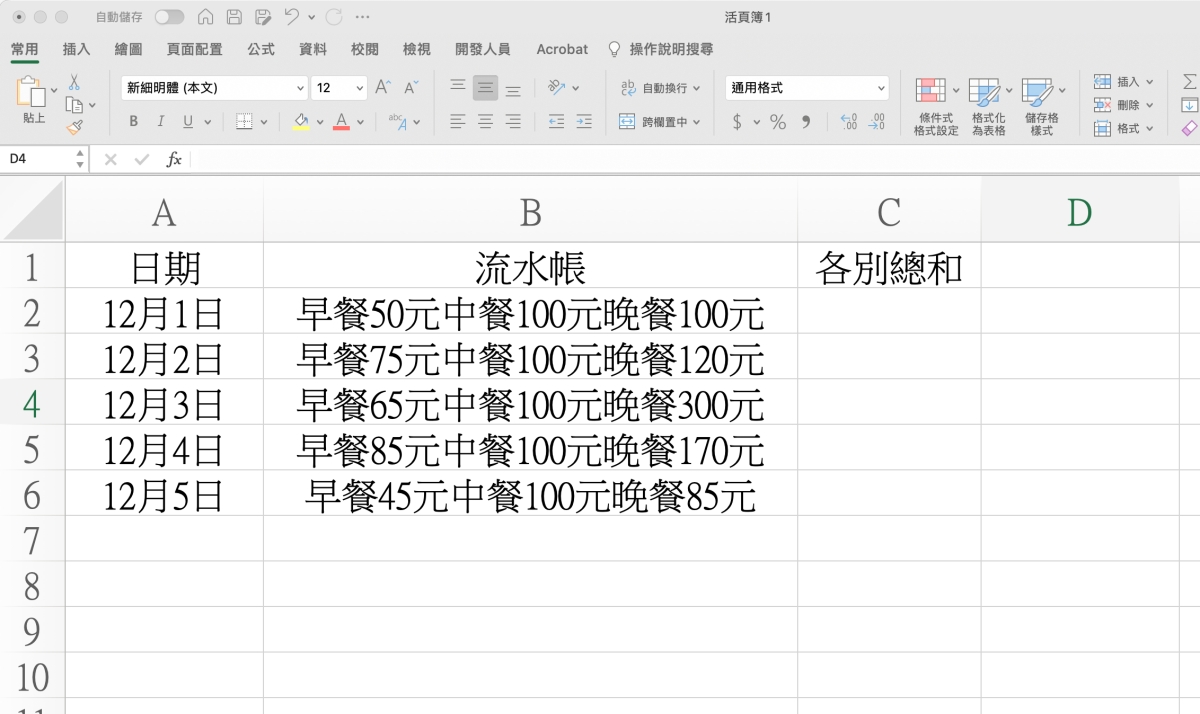
Task: Switch to the 開發人員 ribbon tab
Action: click(483, 49)
